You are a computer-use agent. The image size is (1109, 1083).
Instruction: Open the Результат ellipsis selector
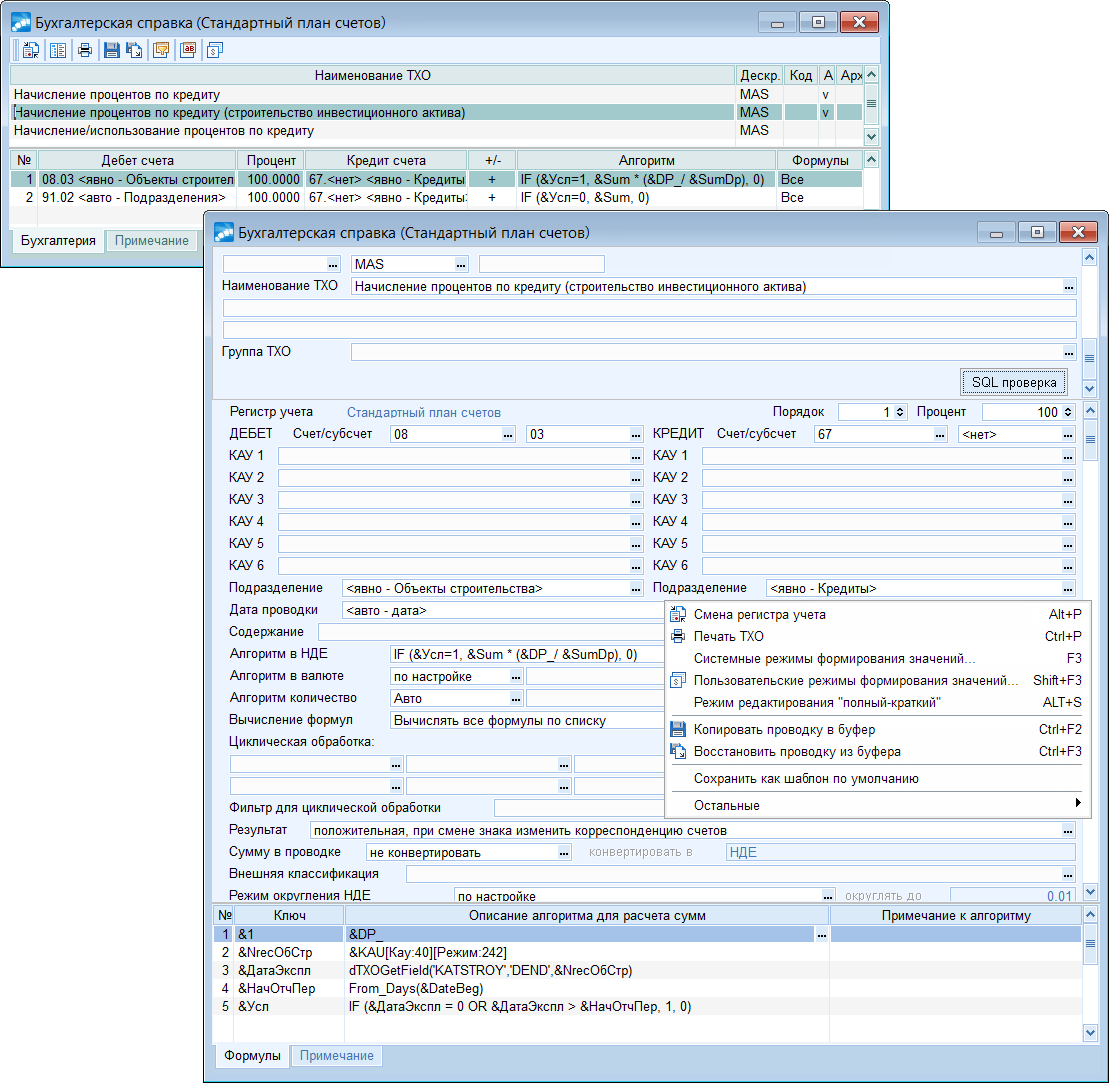pyautogui.click(x=1068, y=831)
